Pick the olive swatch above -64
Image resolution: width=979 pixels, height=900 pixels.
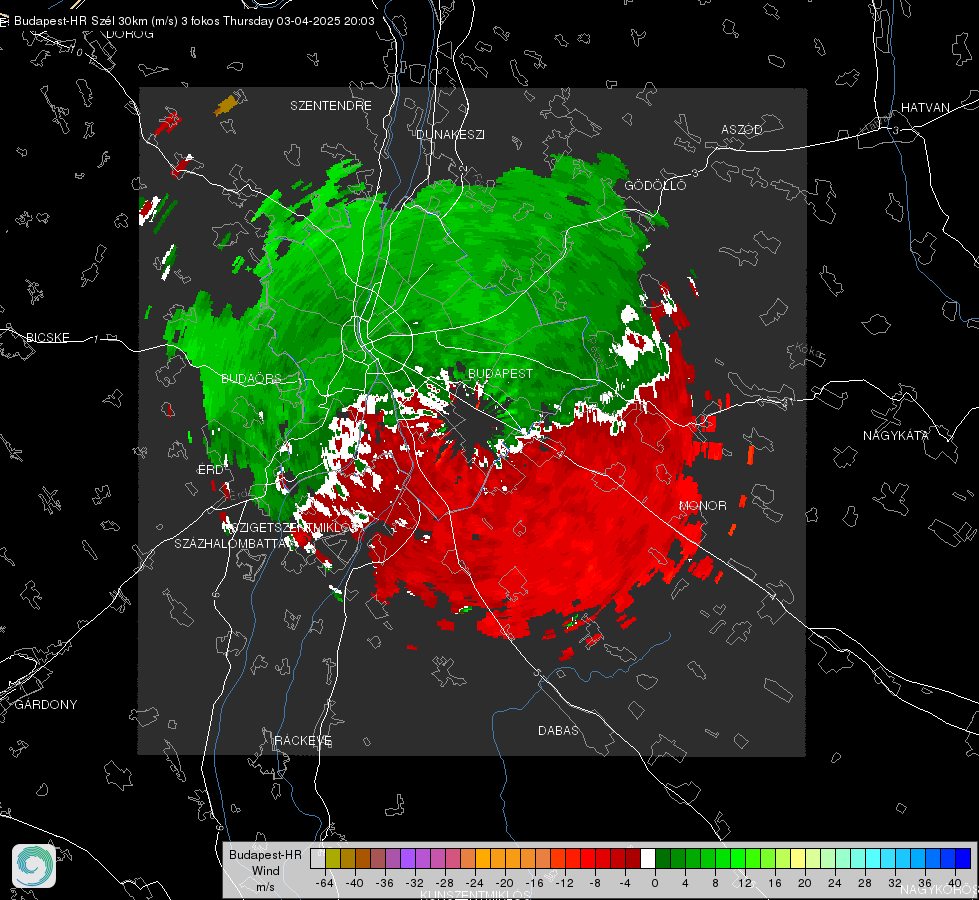(332, 858)
